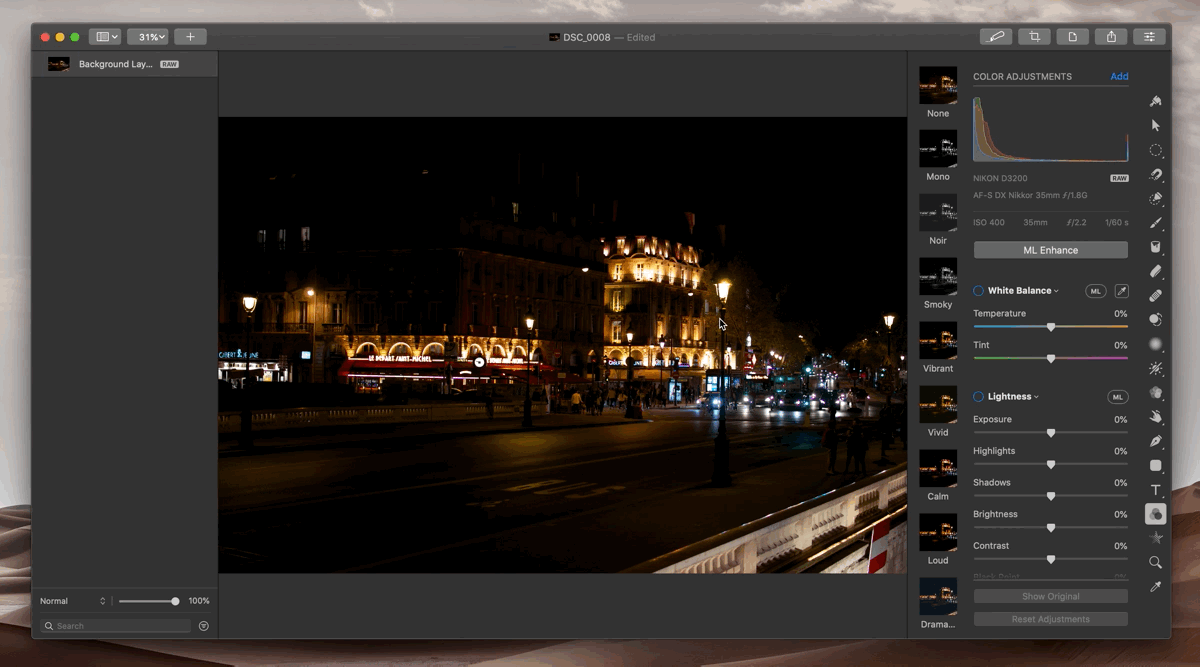
Task: Pick white balance with the eyedropper icon
Action: [x=1123, y=290]
